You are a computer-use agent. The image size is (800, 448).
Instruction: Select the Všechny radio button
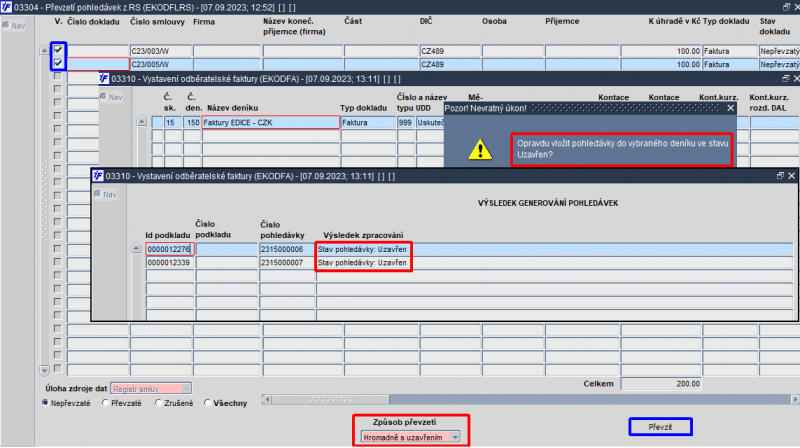[207, 403]
